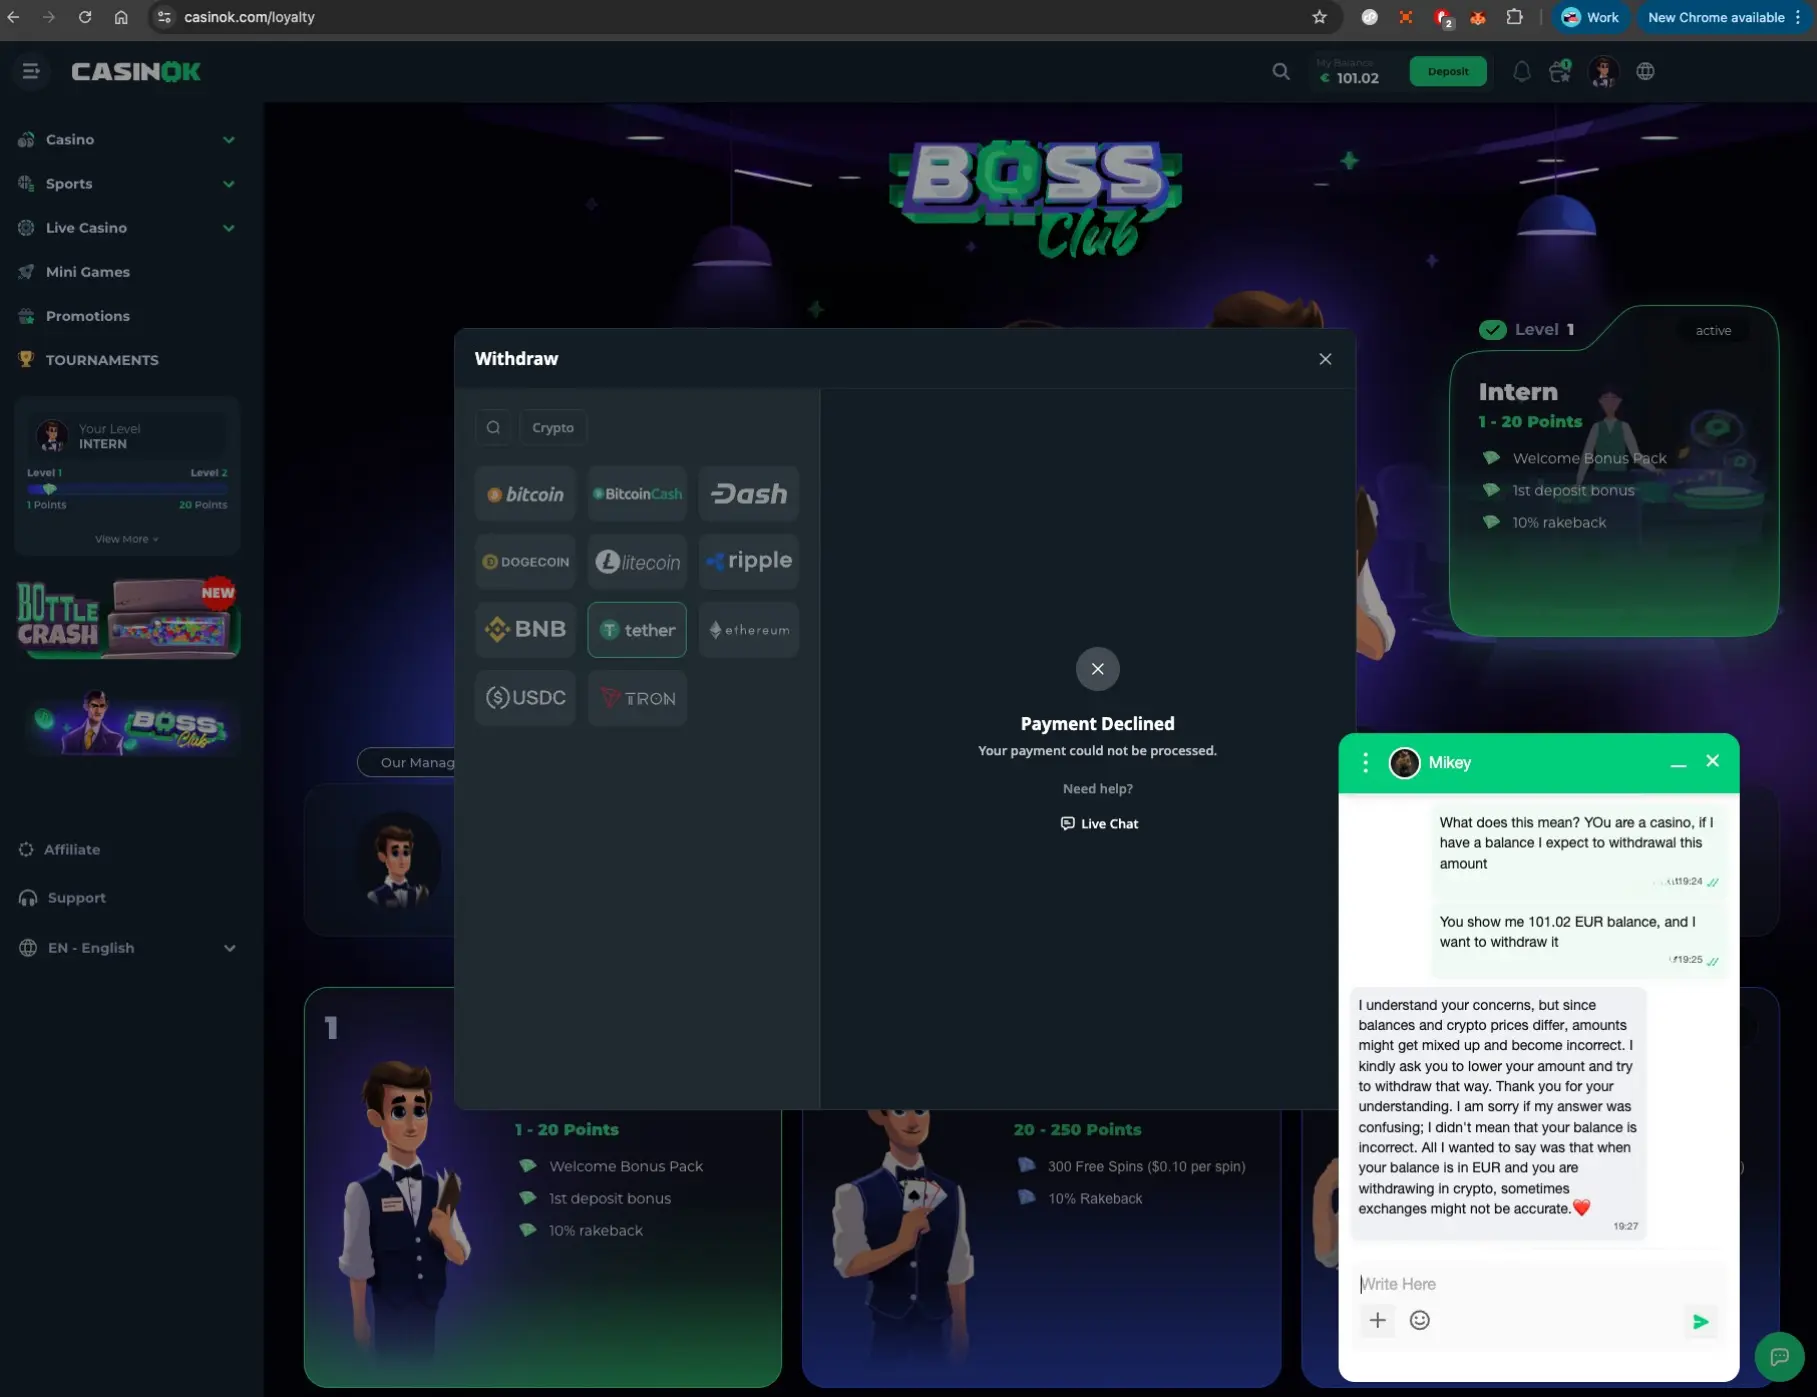The image size is (1817, 1397).
Task: Open the rewards gift icon in header
Action: 1560,71
